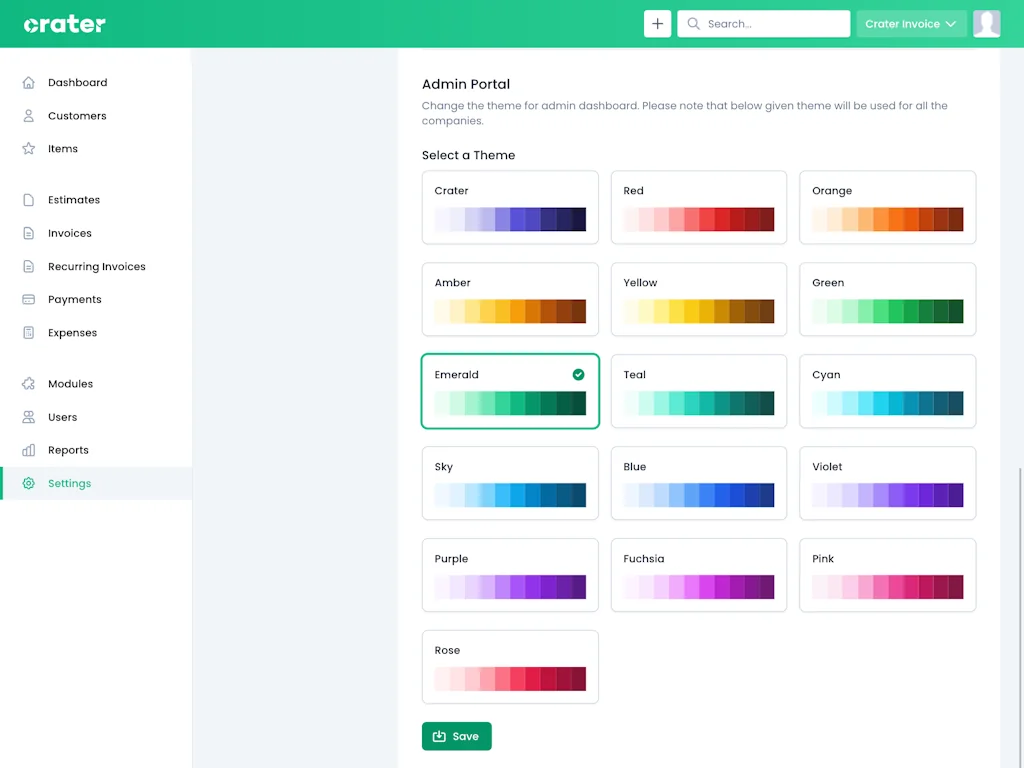Click the plus icon in top bar

657,24
